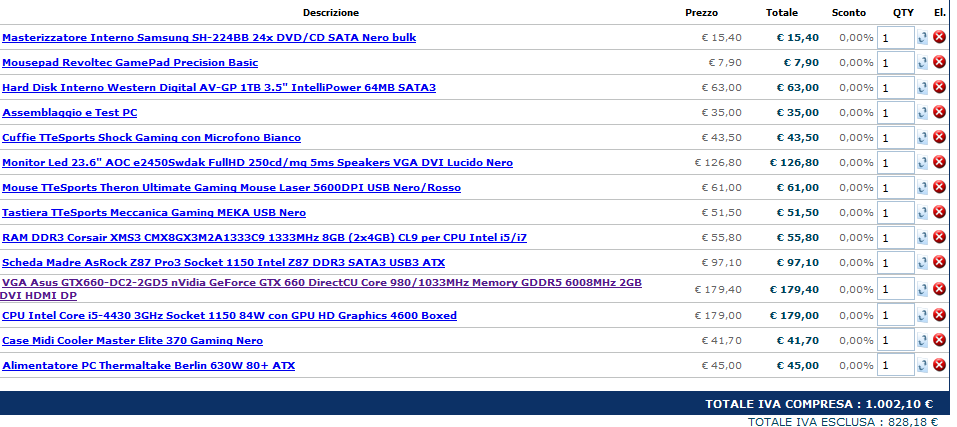Refresh quantity for AsRock motherboard
The width and height of the screenshot is (957, 427).
(922, 263)
